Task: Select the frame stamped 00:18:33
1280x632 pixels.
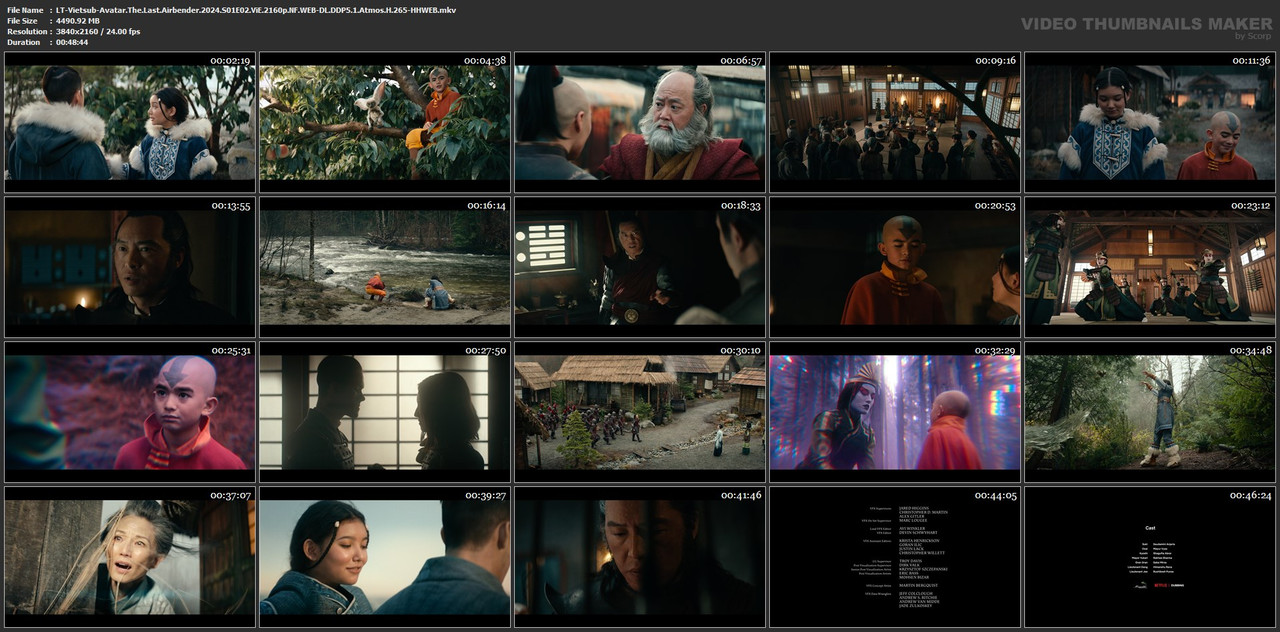Action: point(640,267)
